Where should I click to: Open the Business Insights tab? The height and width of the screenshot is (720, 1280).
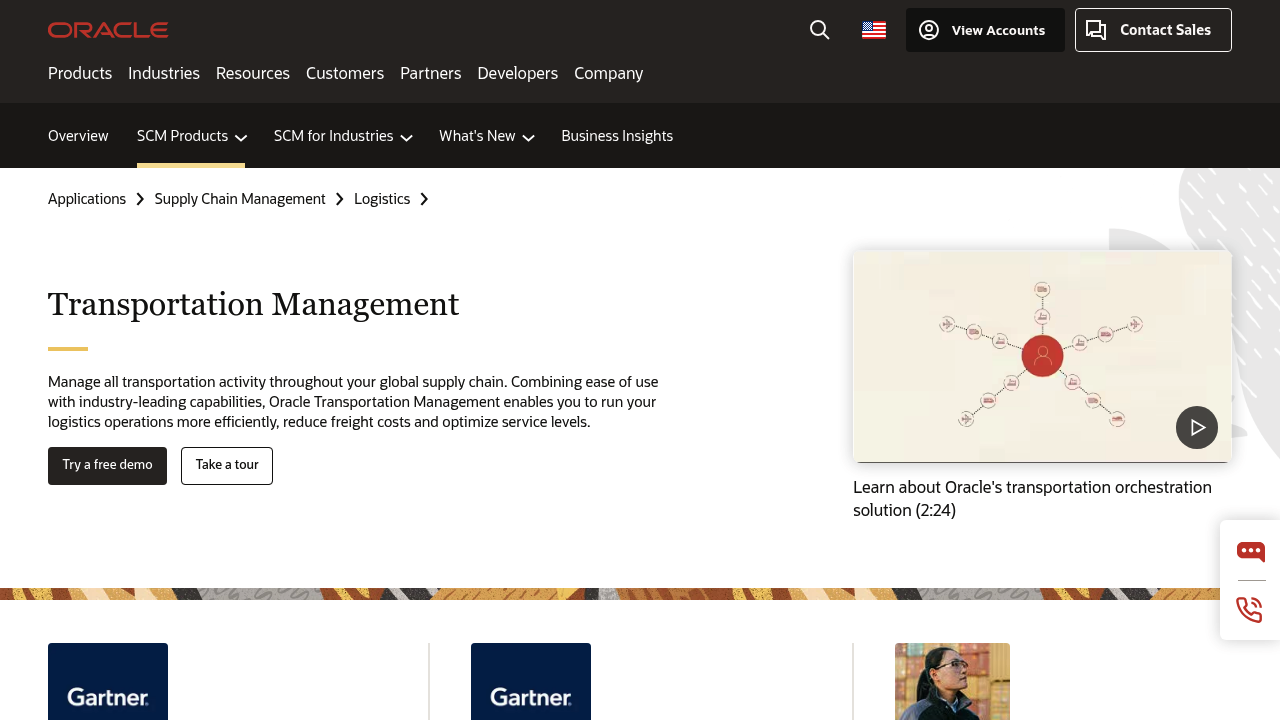tap(617, 135)
